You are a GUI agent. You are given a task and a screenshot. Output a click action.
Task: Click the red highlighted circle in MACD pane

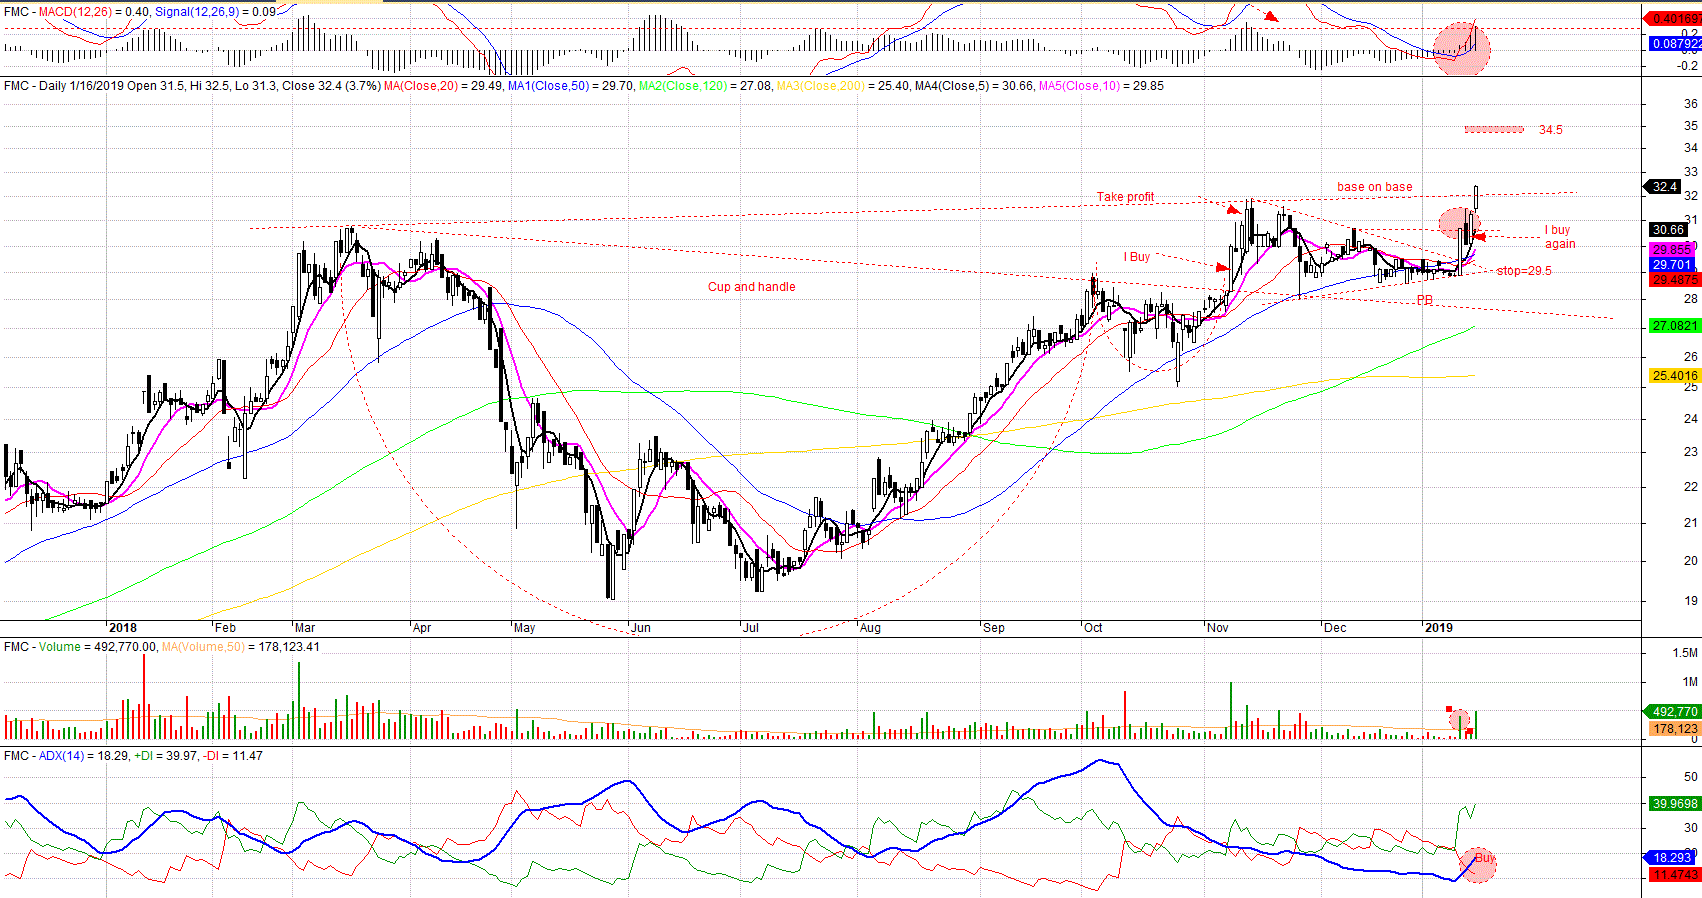(1461, 48)
